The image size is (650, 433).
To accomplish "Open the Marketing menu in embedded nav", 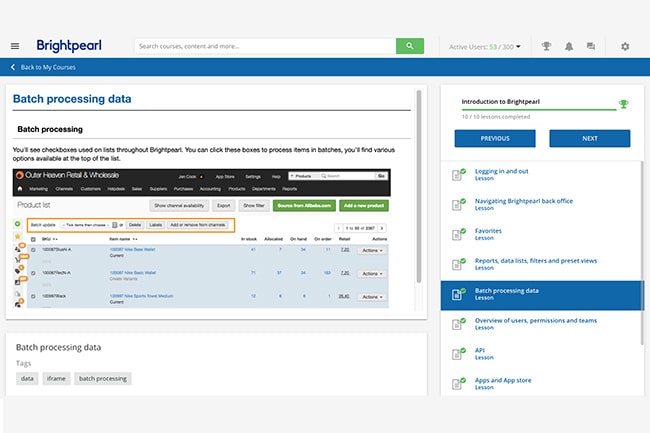I will pos(38,189).
